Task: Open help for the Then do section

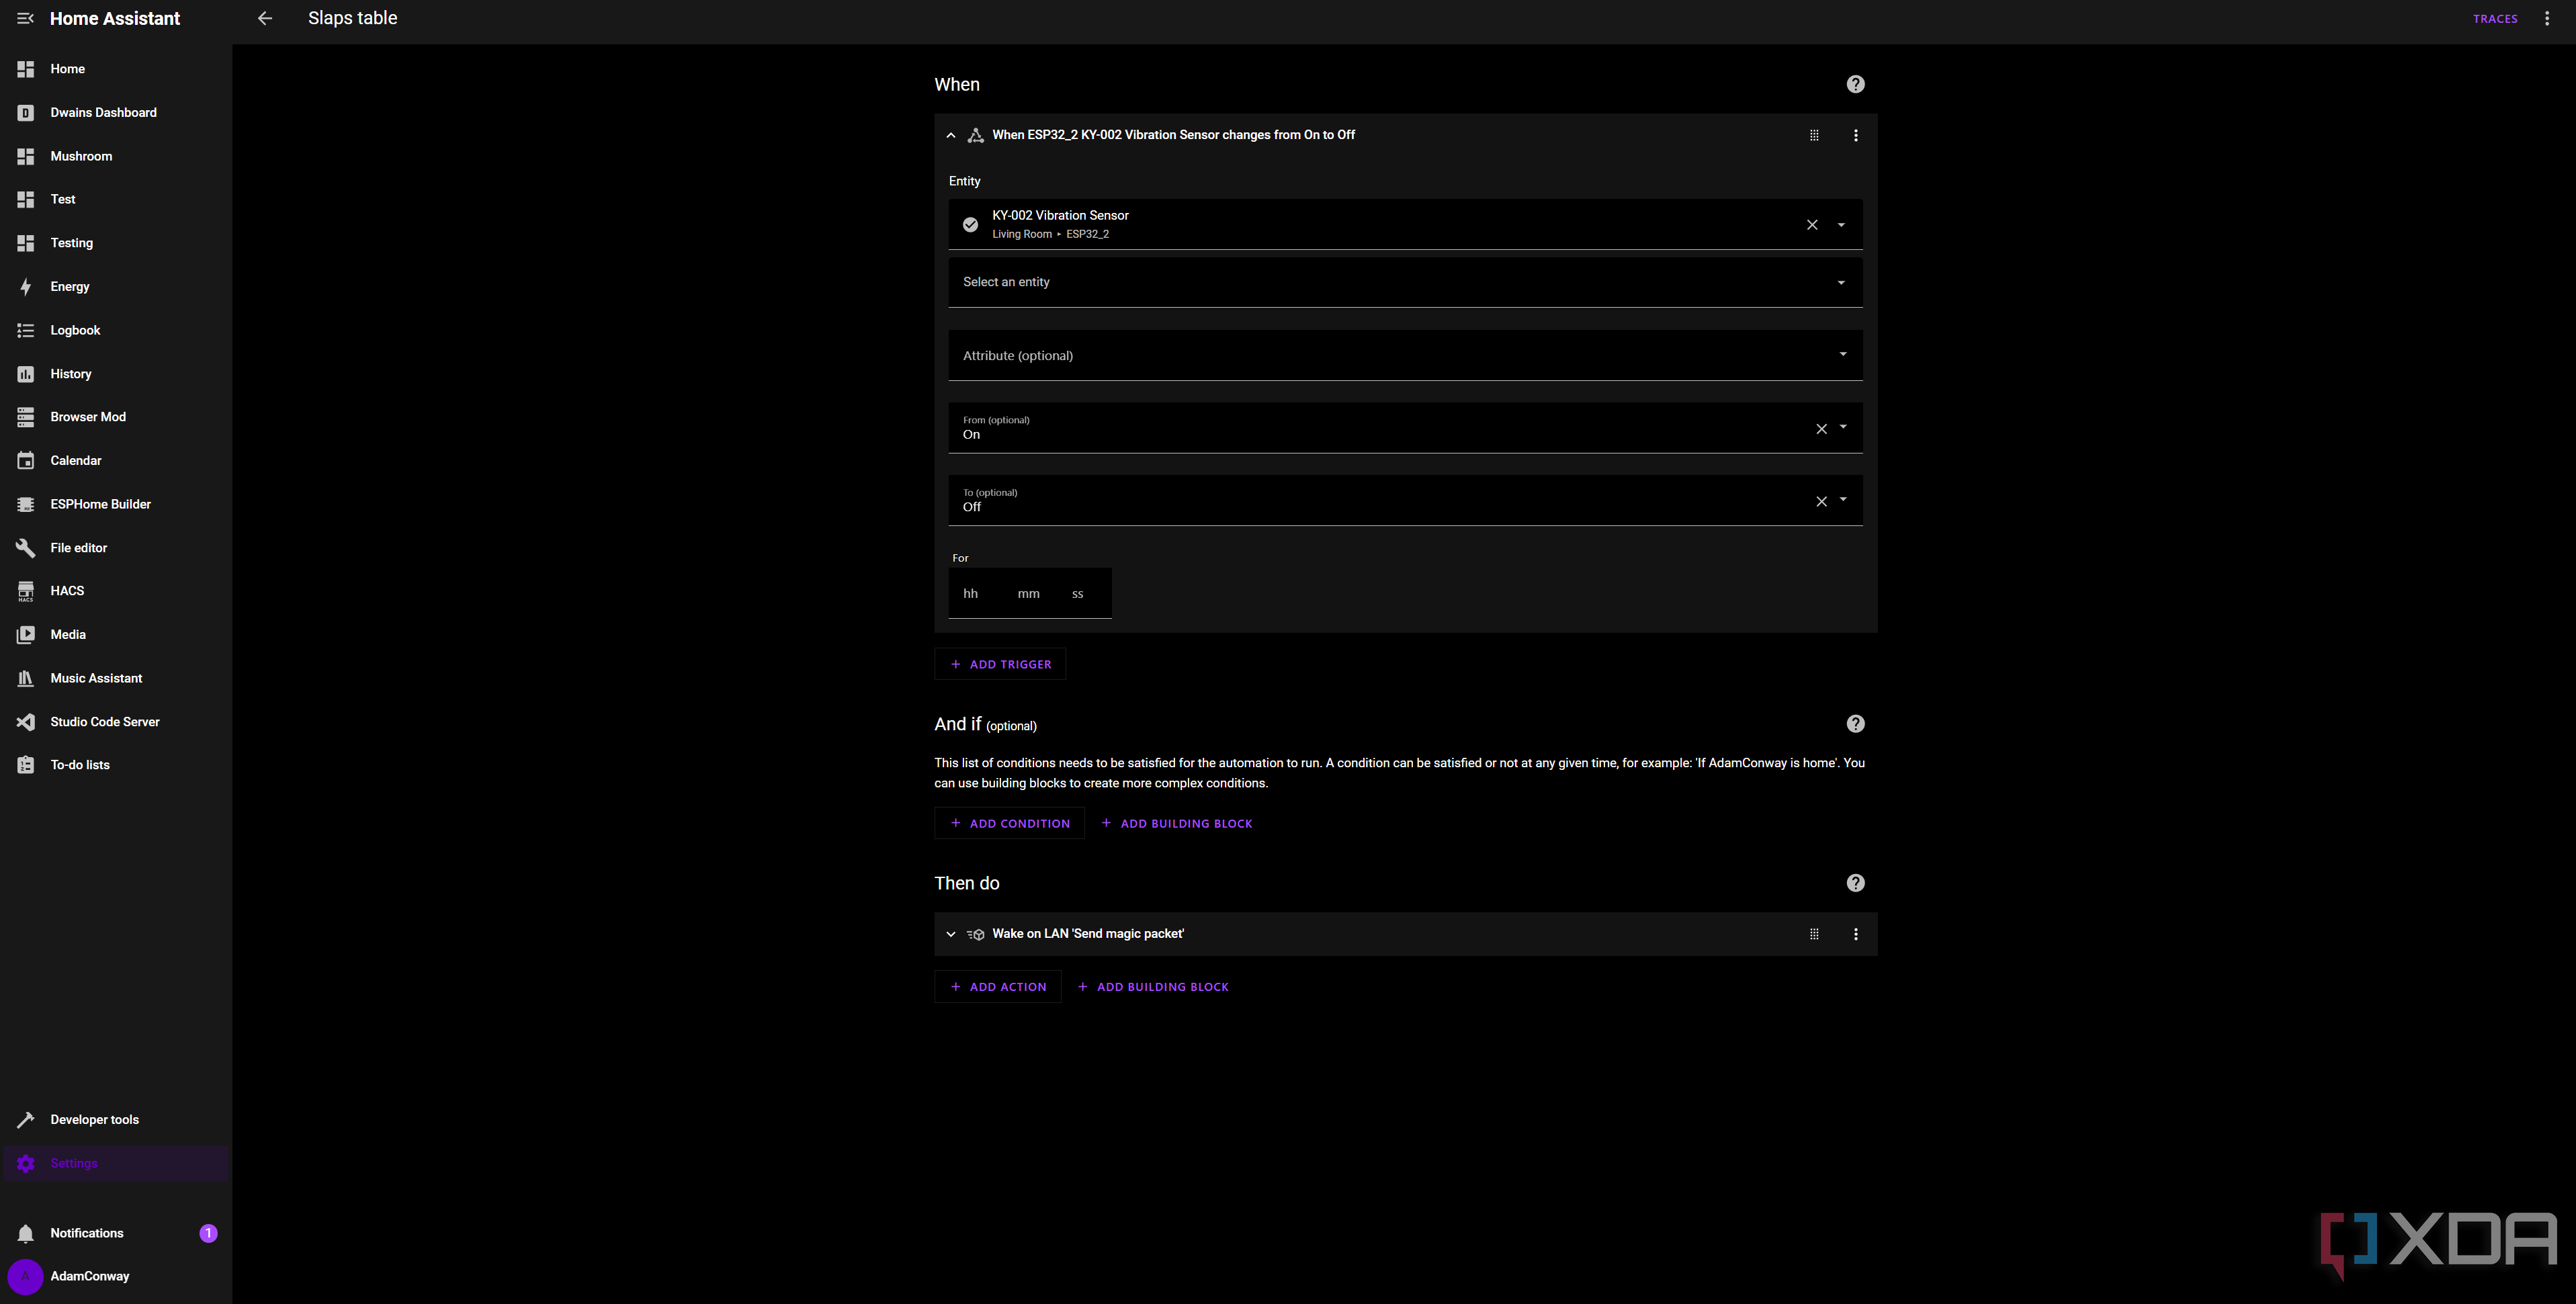Action: coord(1855,883)
